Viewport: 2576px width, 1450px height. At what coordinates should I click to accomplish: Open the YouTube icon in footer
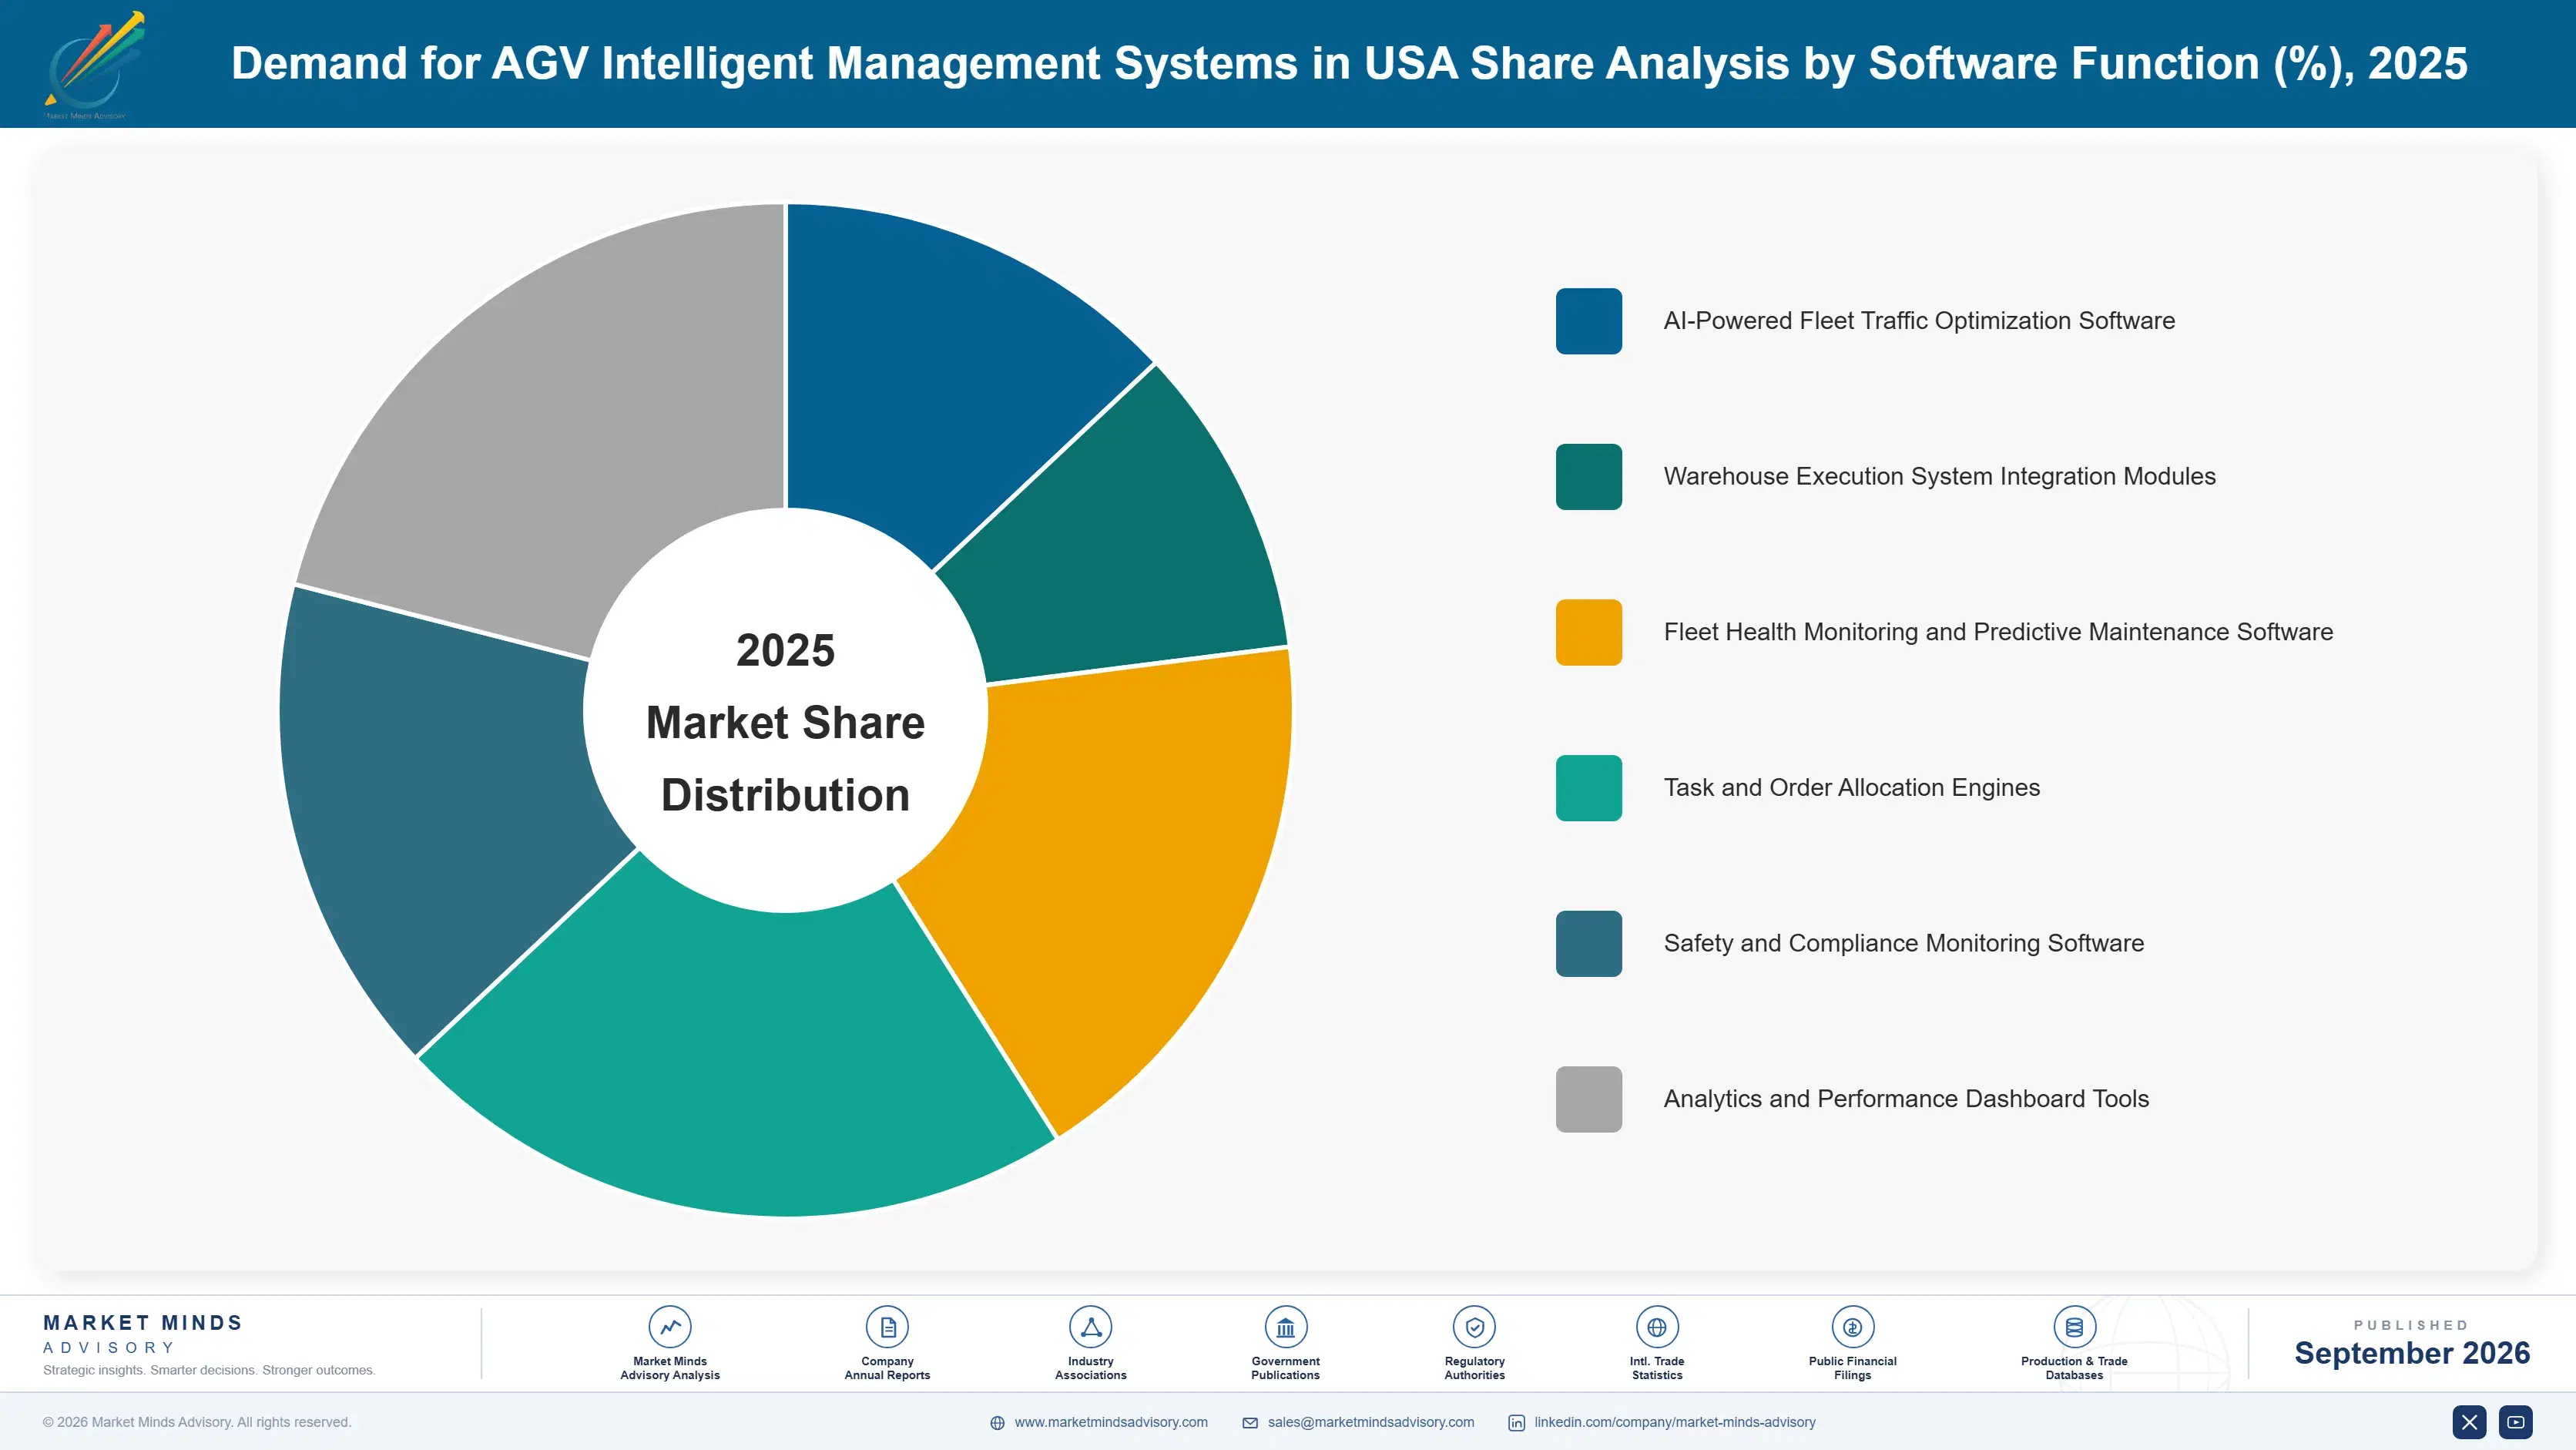coord(2516,1422)
